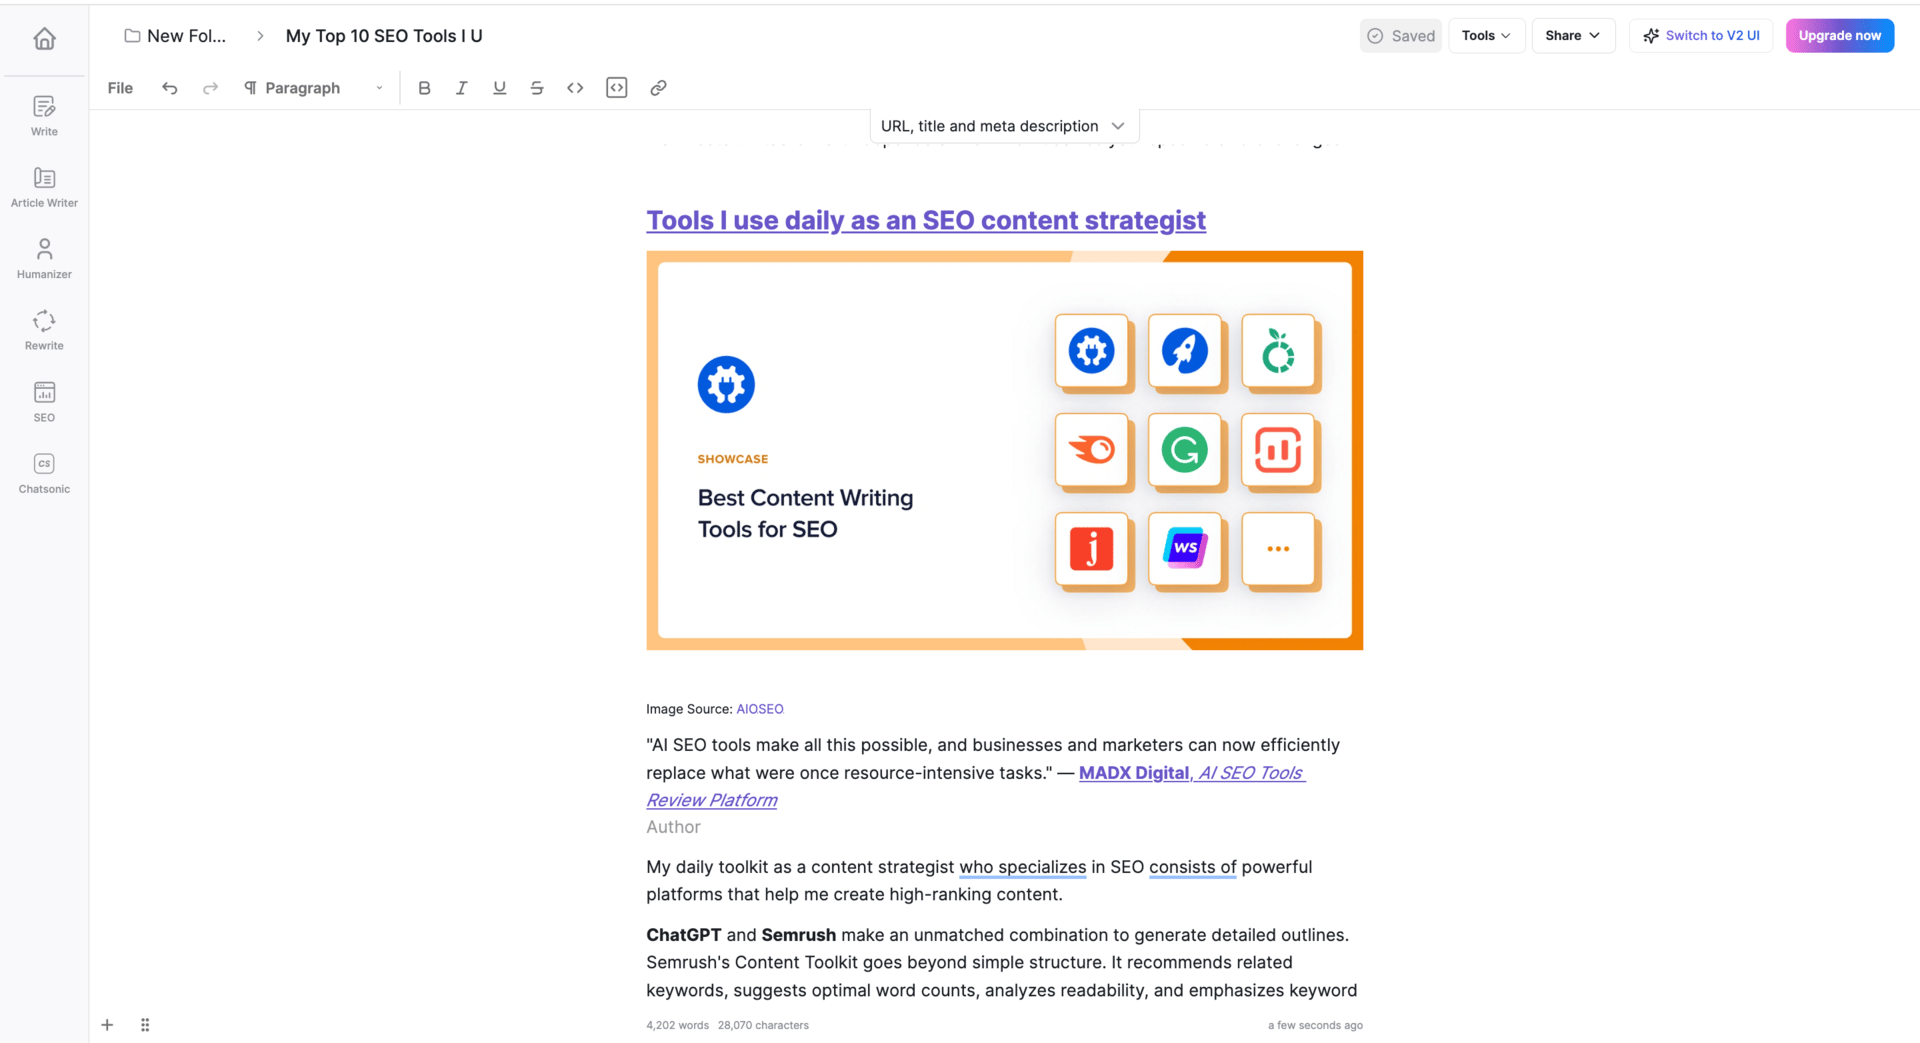Insert a code block
Screen dimensions: 1920x1043
[617, 88]
